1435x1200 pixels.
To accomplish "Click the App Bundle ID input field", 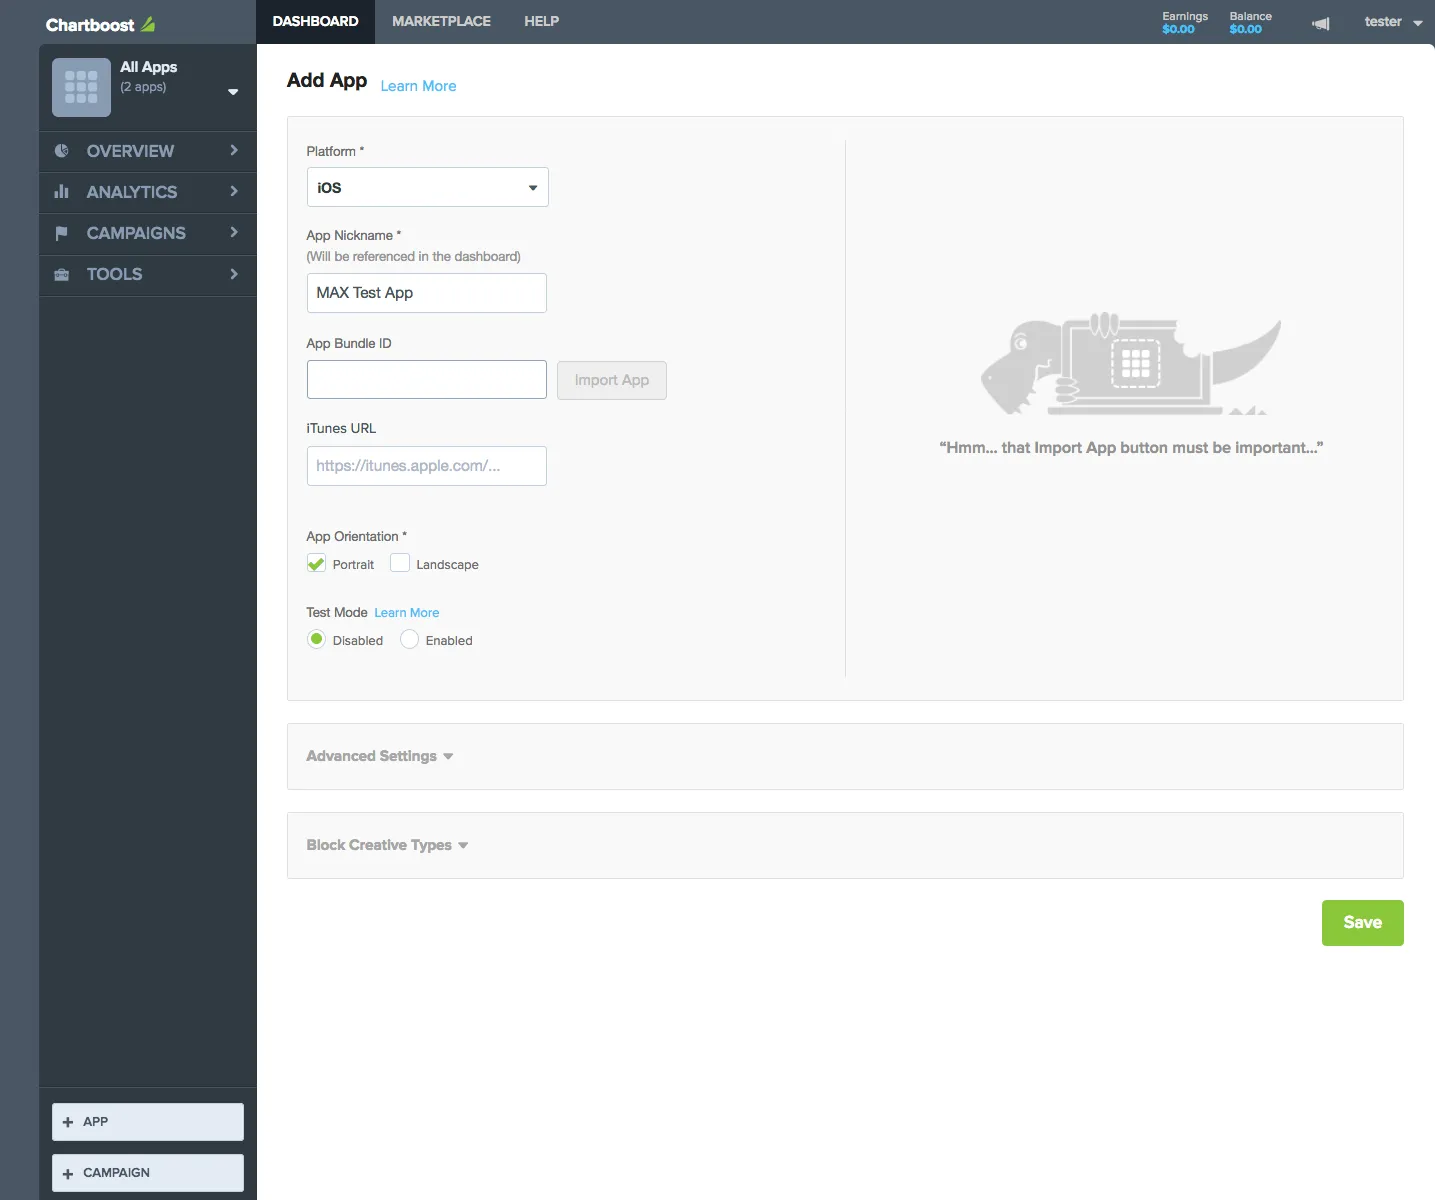I will pyautogui.click(x=427, y=380).
